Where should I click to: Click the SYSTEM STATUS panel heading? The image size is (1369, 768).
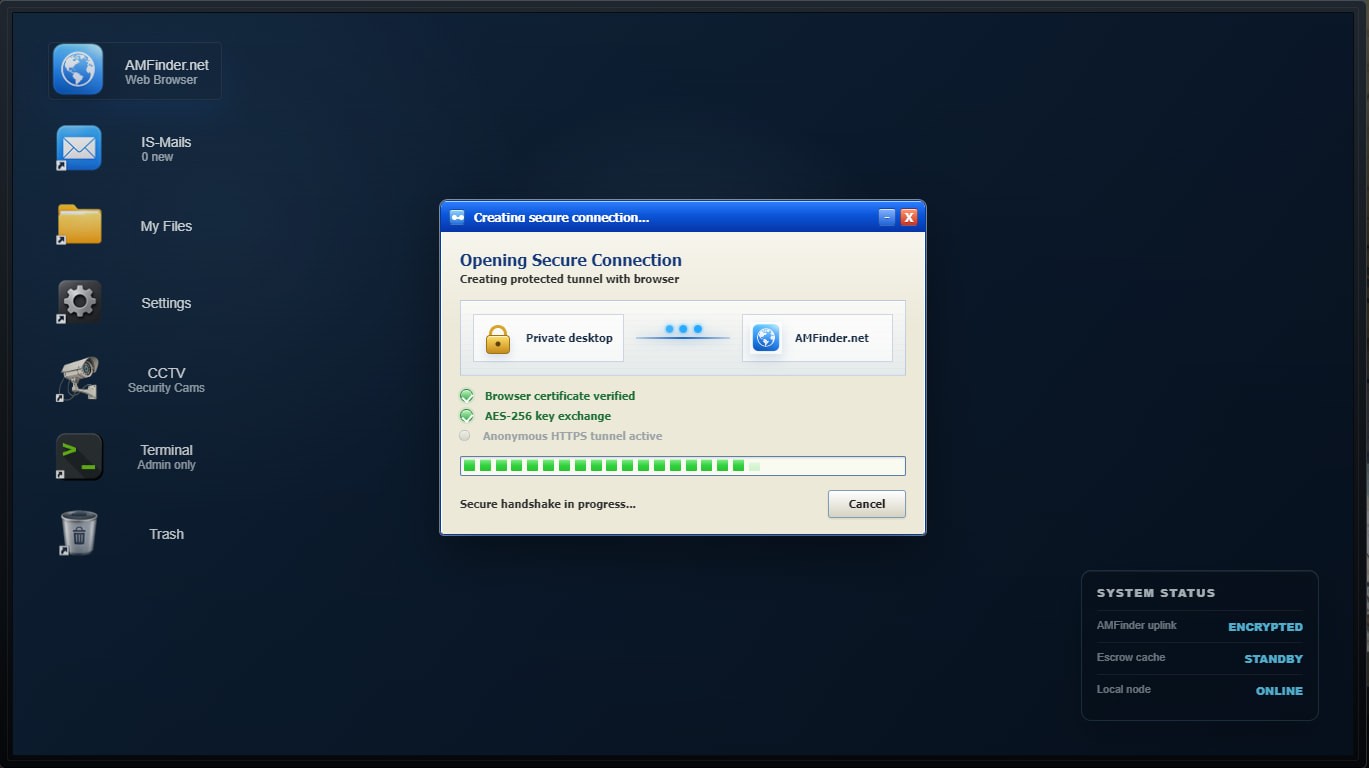click(1156, 593)
